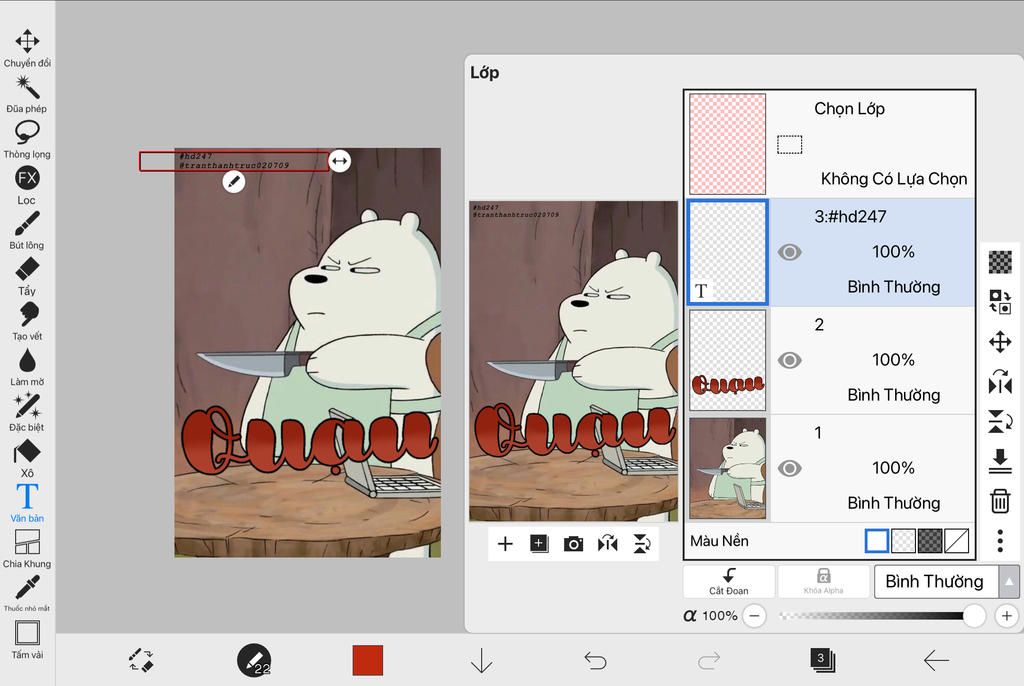Click the Không Có Lựa Chọn text
1024x686 pixels.
pyautogui.click(x=893, y=178)
